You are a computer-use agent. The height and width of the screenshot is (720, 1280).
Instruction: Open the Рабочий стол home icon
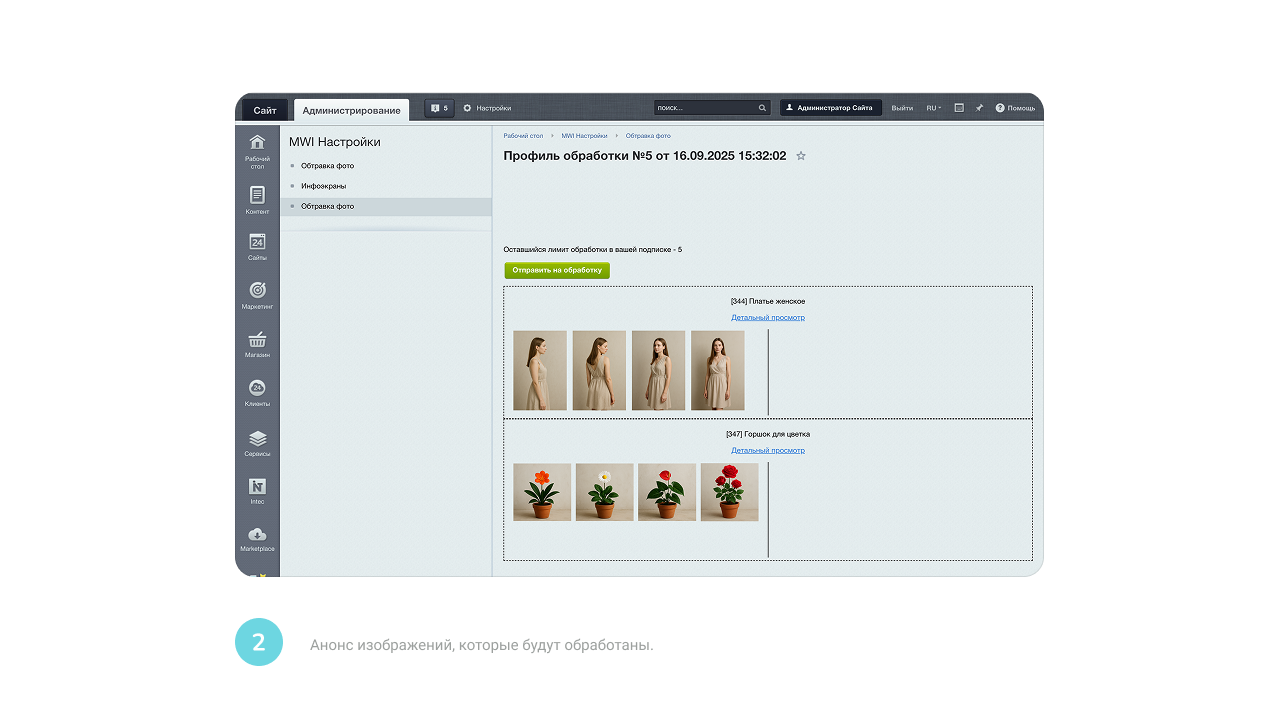pos(257,142)
